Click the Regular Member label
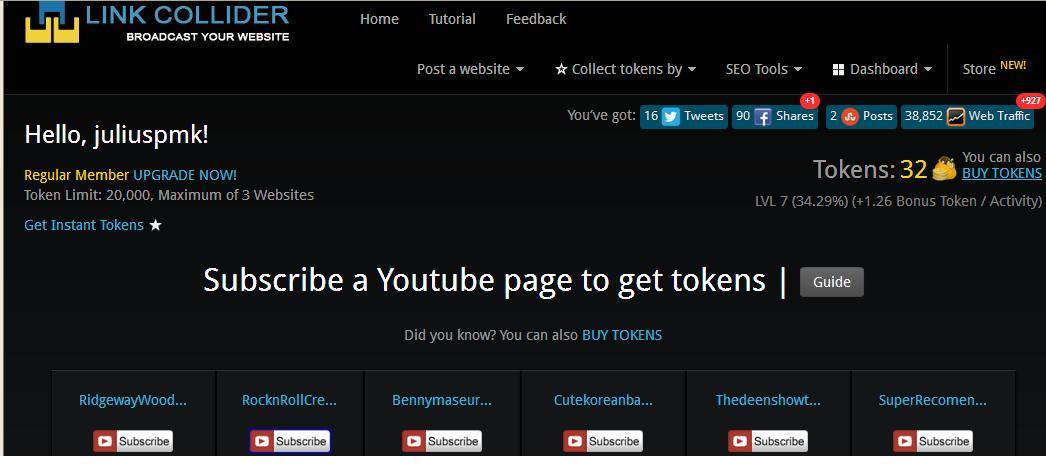The image size is (1046, 464). tap(77, 175)
